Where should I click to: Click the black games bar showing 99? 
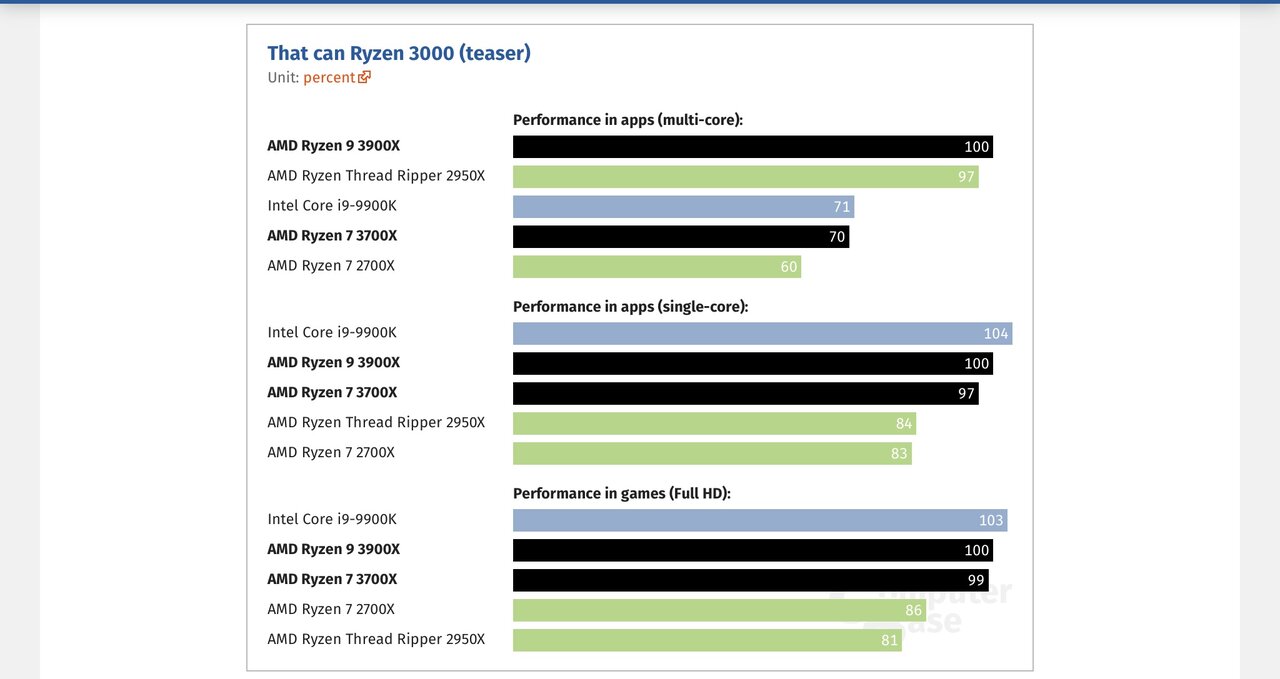coord(750,581)
